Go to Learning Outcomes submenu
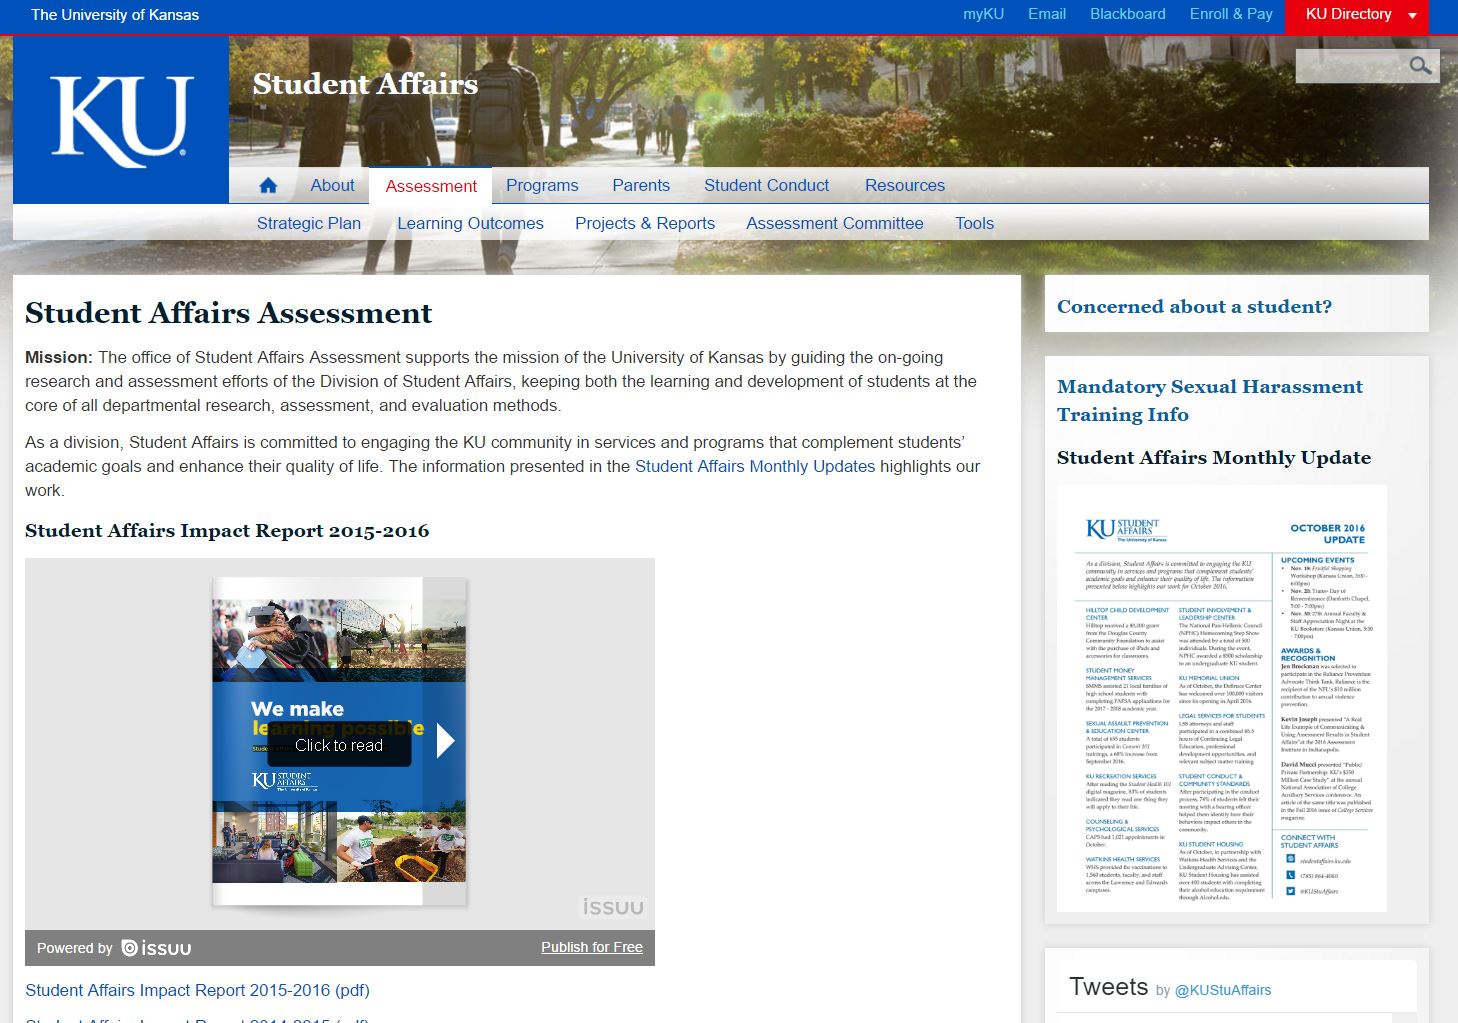 (470, 224)
